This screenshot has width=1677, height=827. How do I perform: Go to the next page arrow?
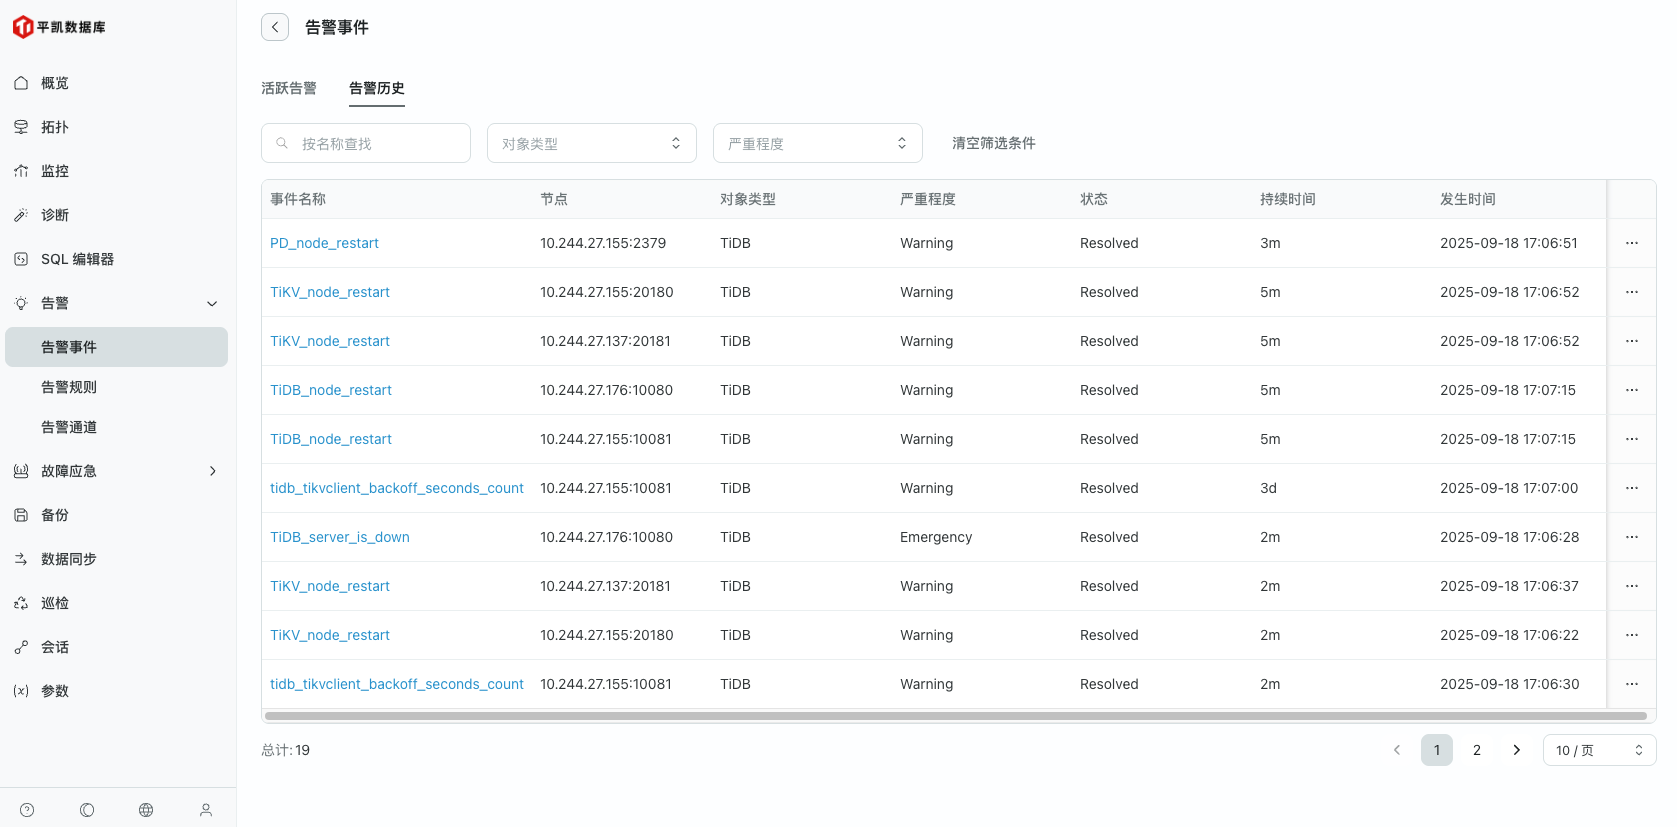point(1516,750)
